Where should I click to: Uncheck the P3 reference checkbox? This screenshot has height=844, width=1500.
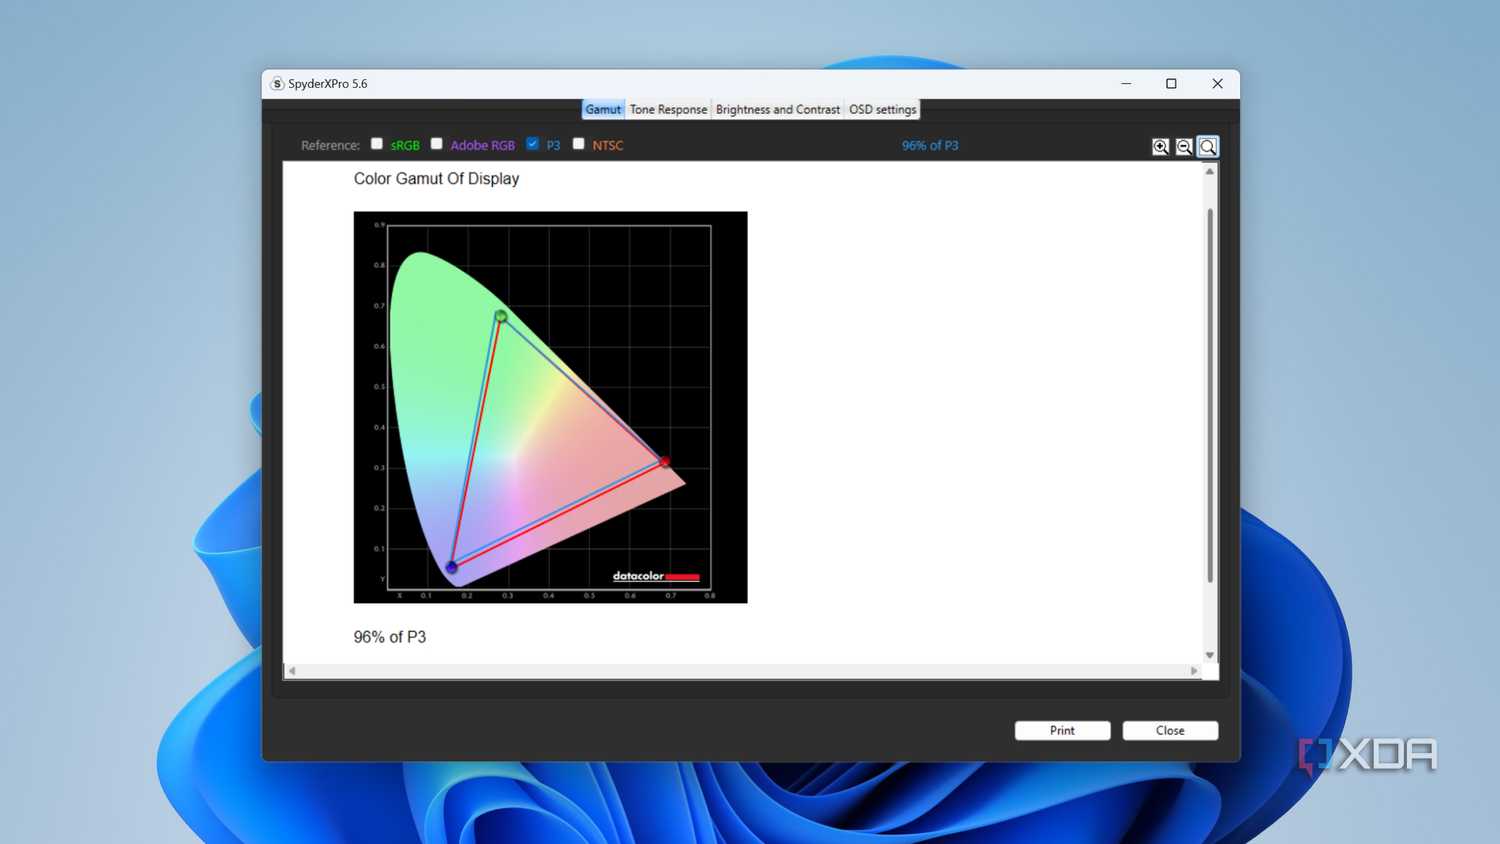(532, 144)
